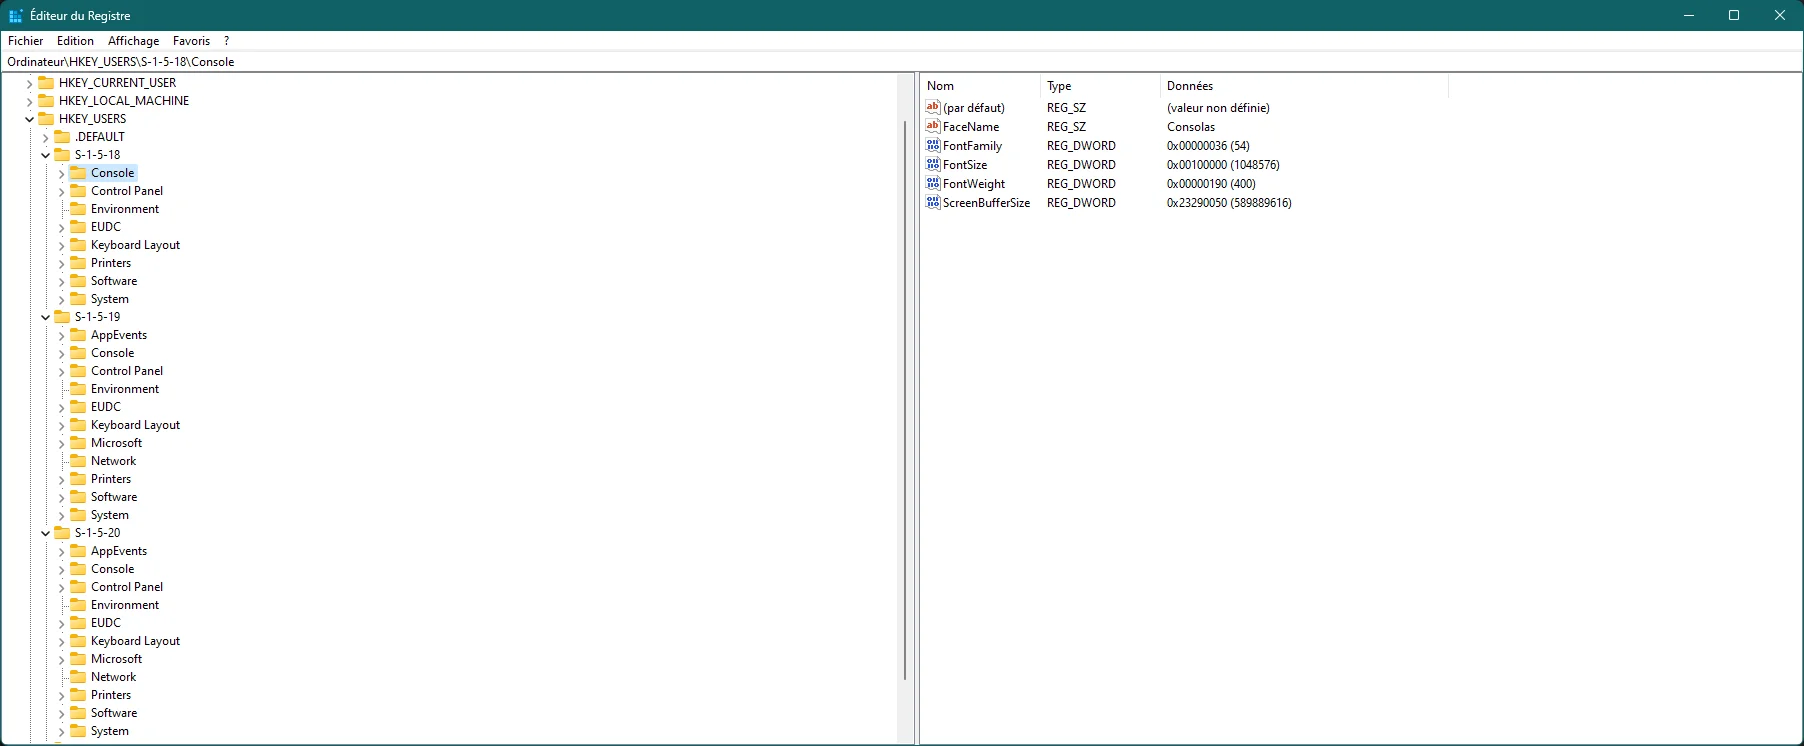Viewport: 1804px width, 746px height.
Task: Open the Favoris menu
Action: tap(191, 41)
